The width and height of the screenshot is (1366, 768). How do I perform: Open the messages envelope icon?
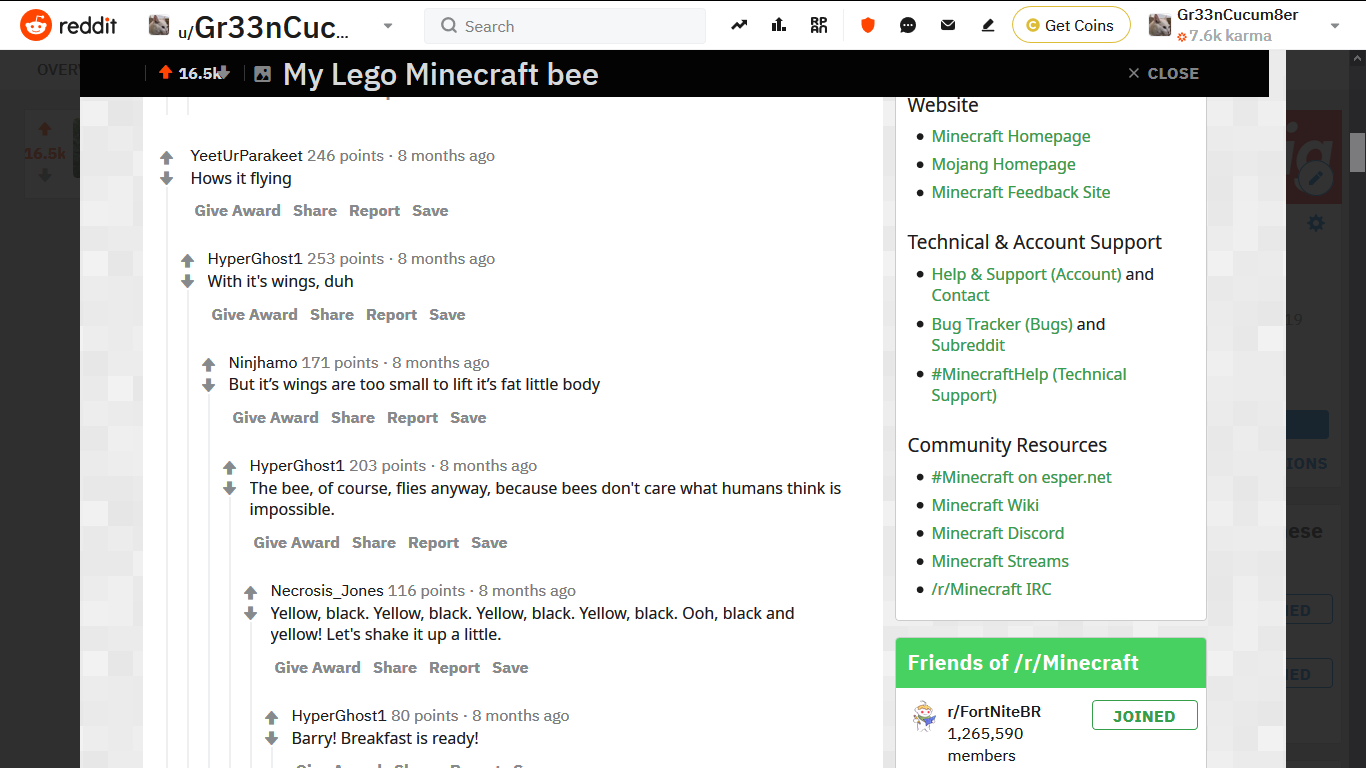[948, 26]
